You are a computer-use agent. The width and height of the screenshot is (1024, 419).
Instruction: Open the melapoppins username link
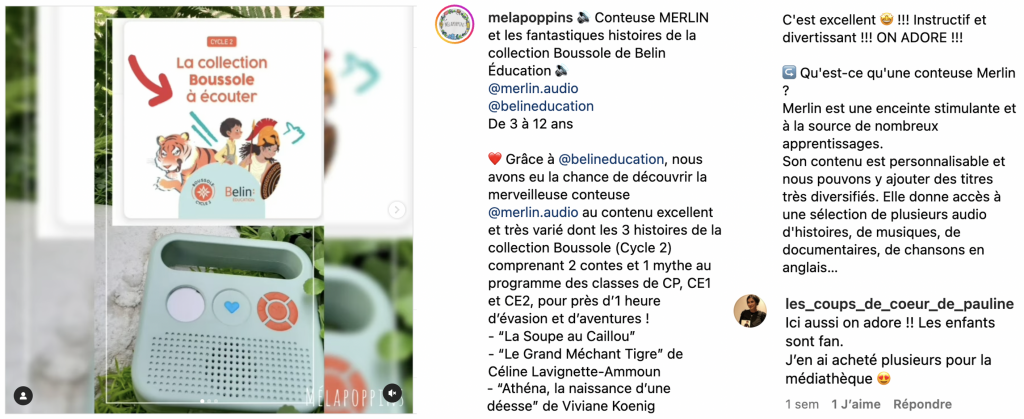[530, 16]
